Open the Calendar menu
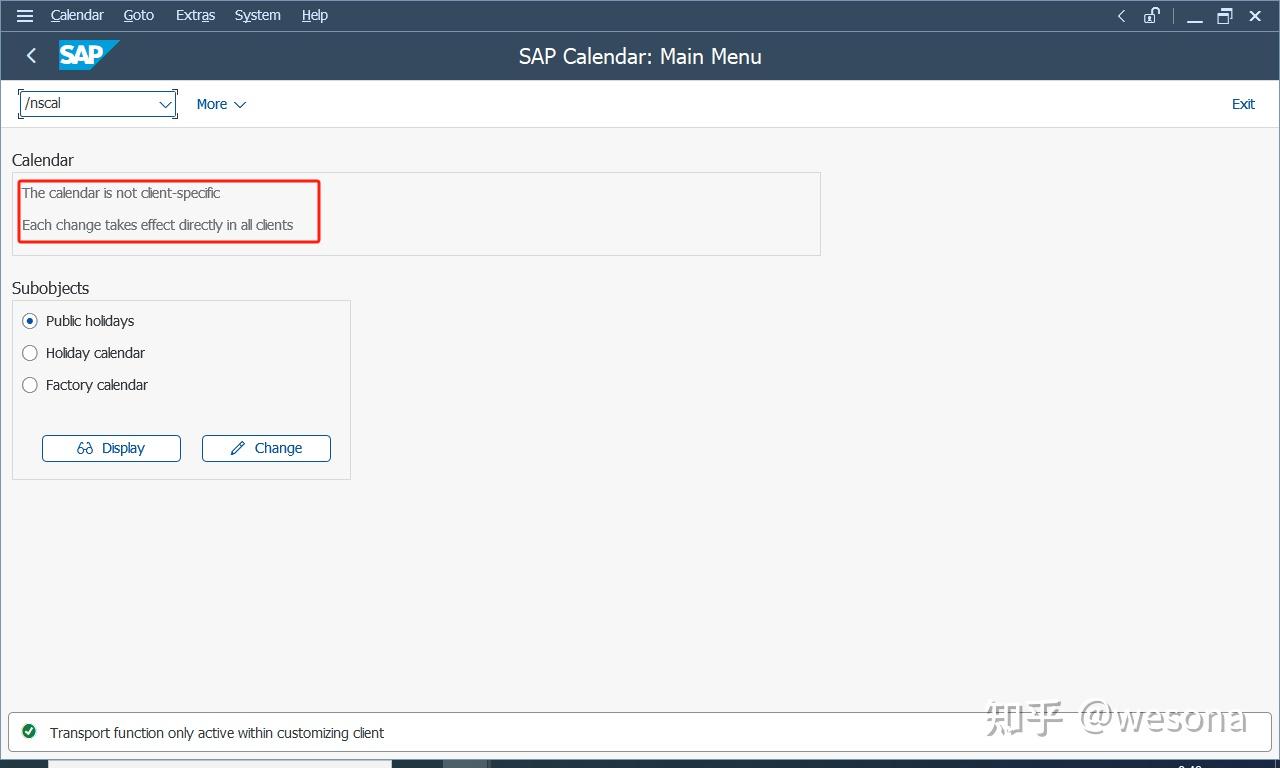Image resolution: width=1280 pixels, height=768 pixels. [77, 15]
